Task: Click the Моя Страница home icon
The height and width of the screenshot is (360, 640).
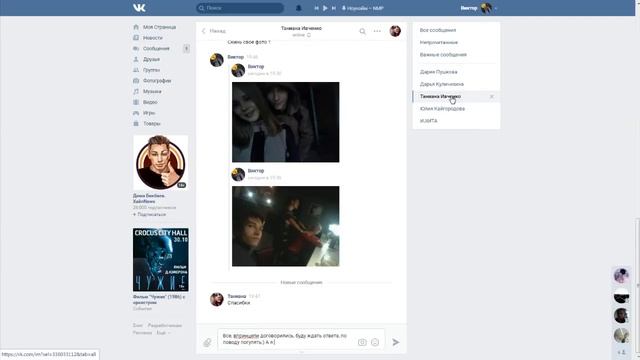Action: click(136, 27)
